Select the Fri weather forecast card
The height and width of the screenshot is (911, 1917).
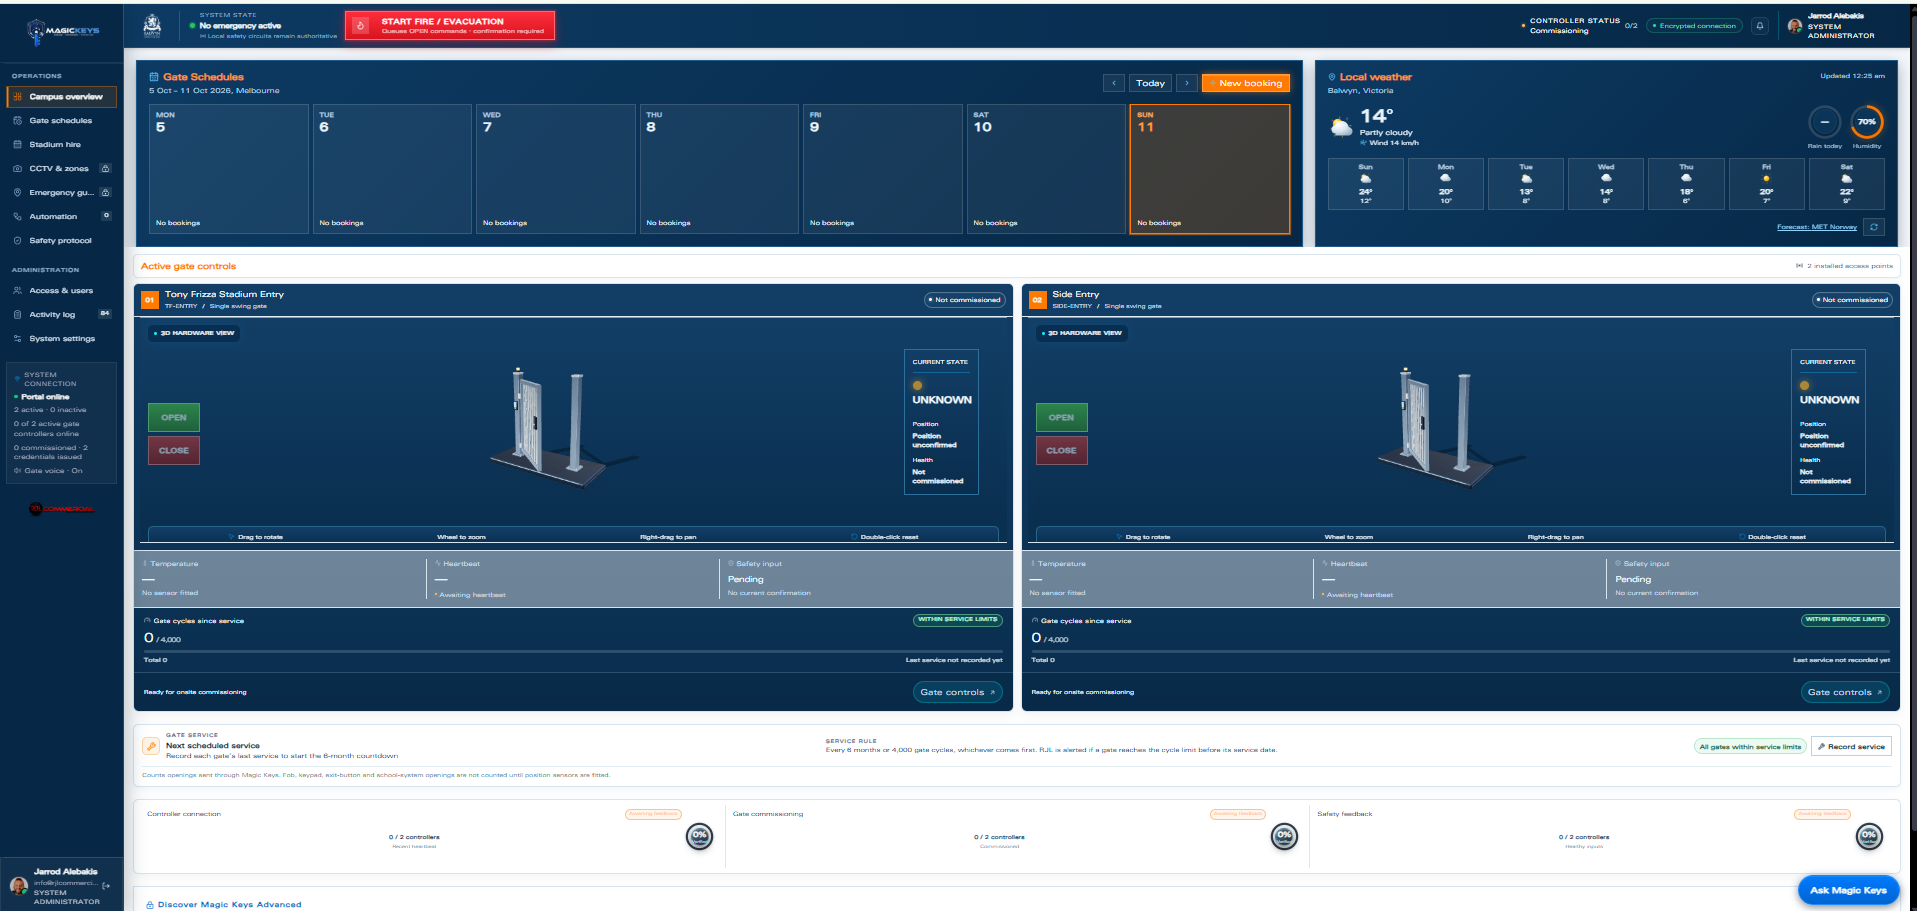click(x=1766, y=184)
